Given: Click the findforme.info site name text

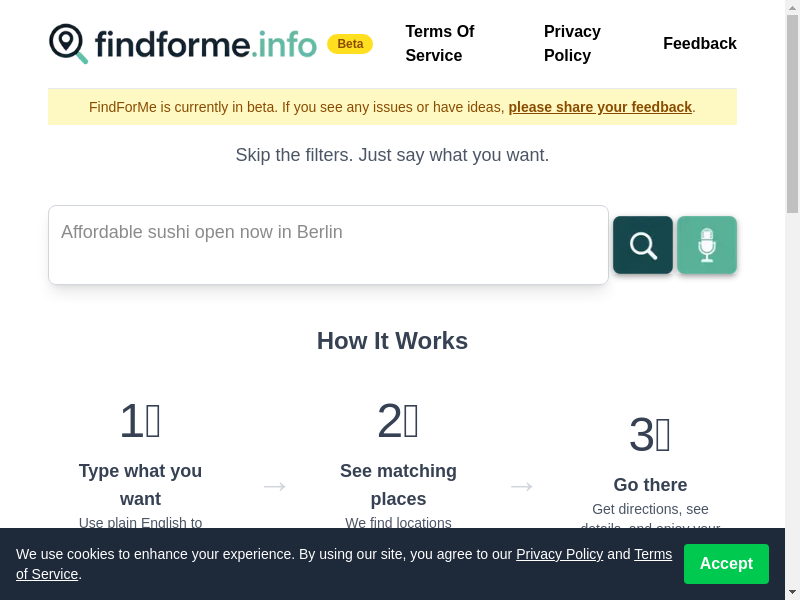Looking at the screenshot, I should click(205, 44).
